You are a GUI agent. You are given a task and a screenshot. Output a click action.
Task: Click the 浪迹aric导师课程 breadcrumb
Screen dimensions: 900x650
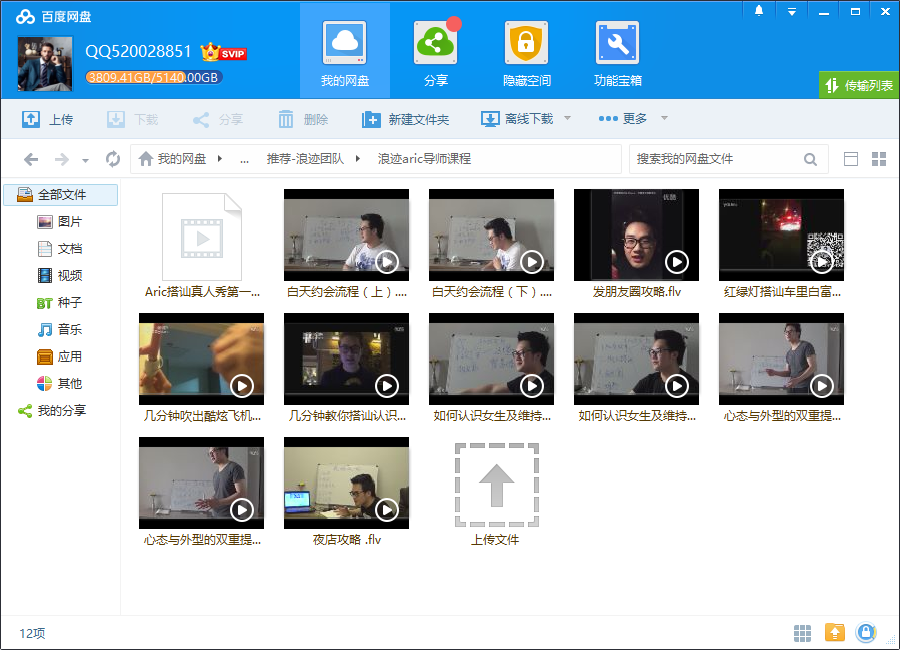click(x=424, y=158)
